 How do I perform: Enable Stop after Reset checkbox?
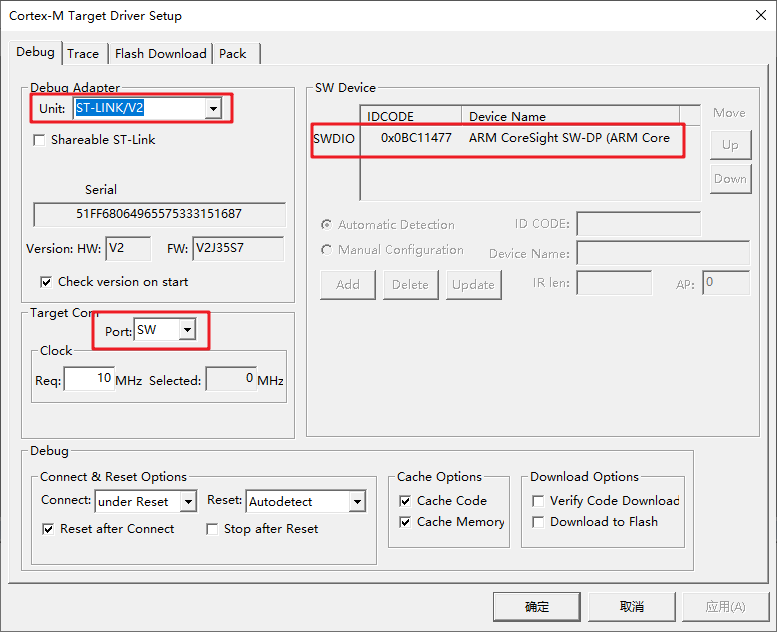click(x=212, y=529)
